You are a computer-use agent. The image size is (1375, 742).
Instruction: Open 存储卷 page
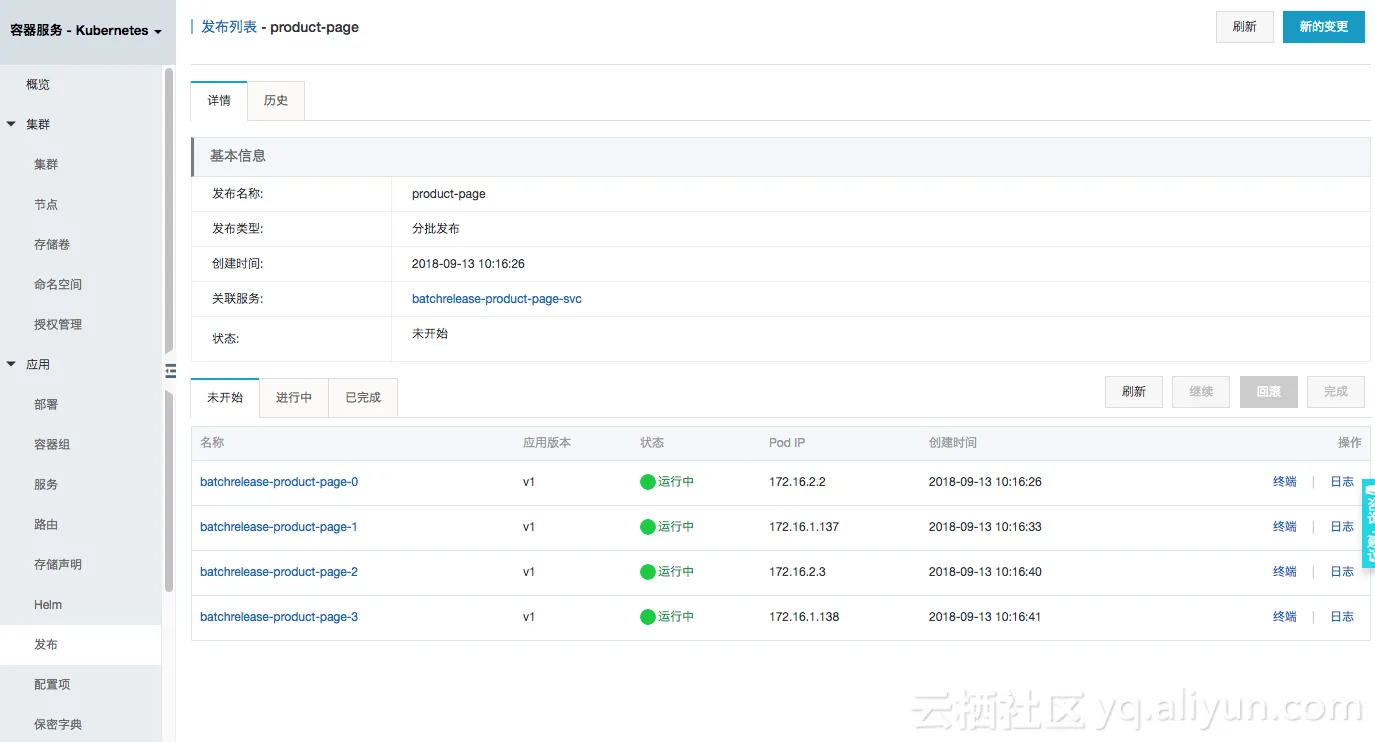click(52, 245)
